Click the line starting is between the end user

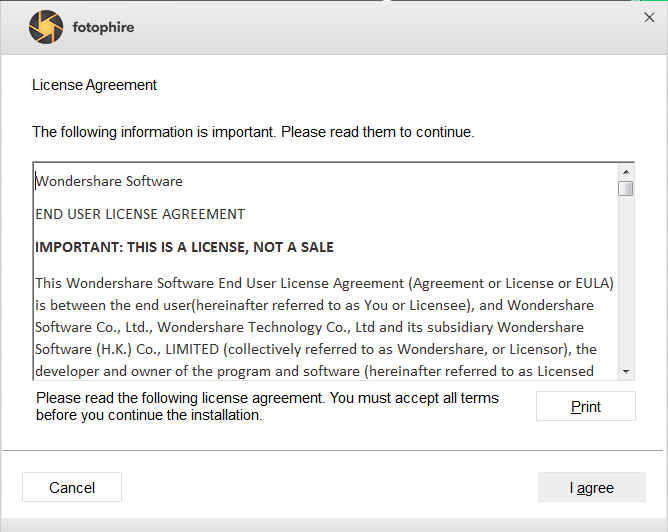click(x=314, y=305)
